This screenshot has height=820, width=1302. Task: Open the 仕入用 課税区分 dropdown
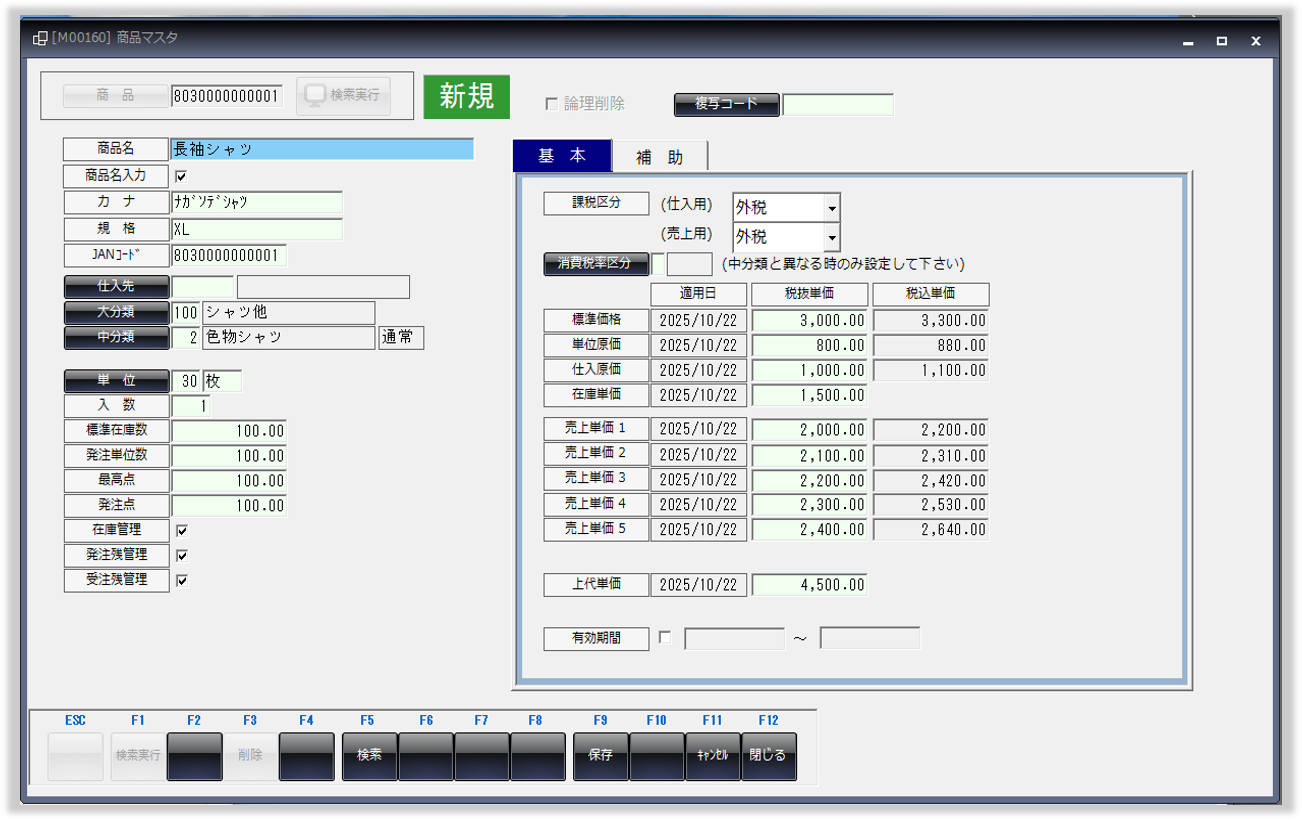coord(831,208)
